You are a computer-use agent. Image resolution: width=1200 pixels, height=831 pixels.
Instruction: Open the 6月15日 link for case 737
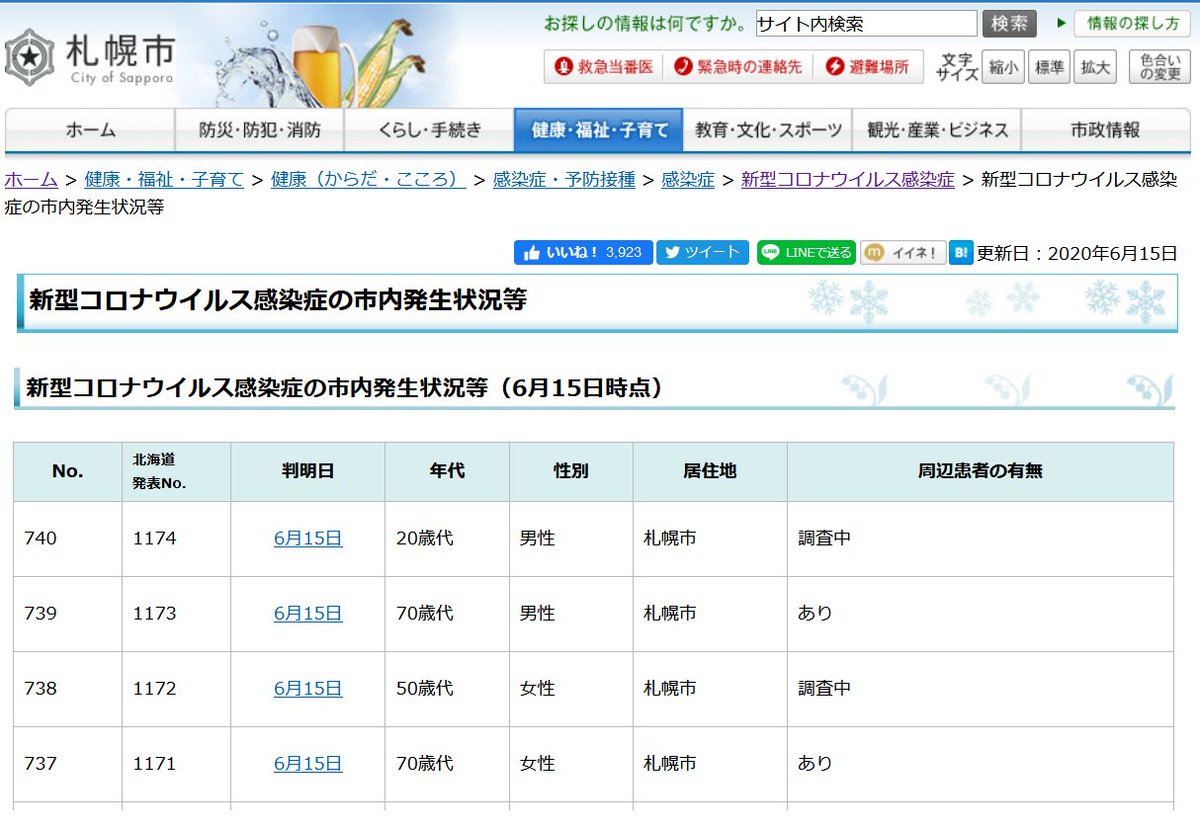pyautogui.click(x=308, y=763)
